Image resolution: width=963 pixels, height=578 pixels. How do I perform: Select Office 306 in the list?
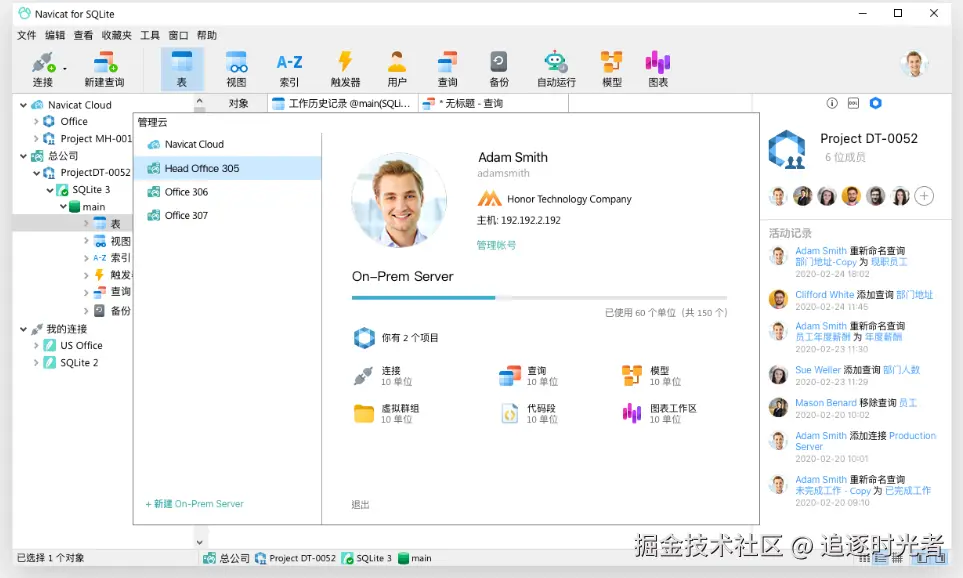pos(227,192)
